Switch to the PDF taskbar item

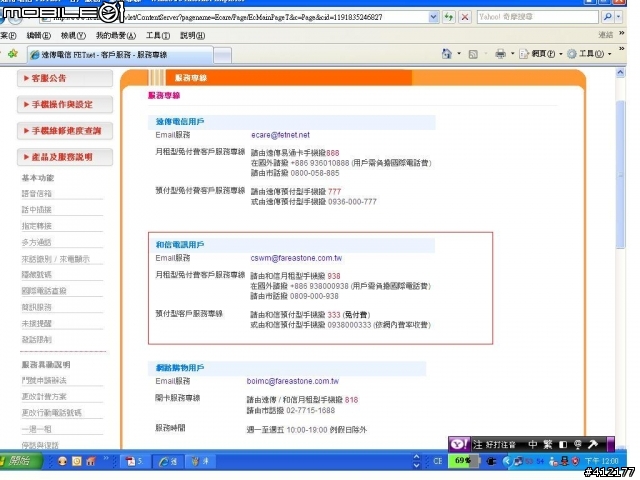(134, 461)
